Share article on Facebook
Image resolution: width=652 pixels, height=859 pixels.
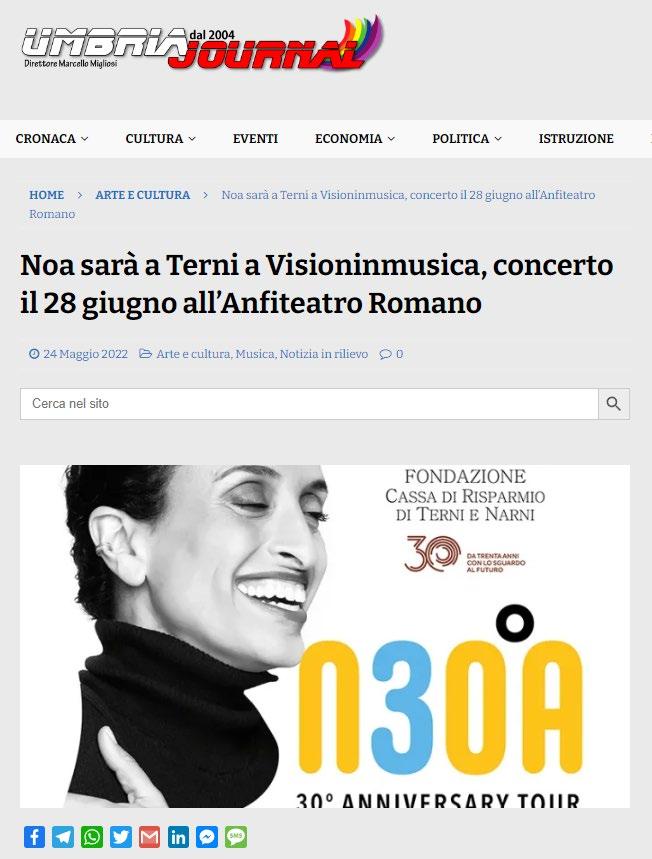coord(34,837)
